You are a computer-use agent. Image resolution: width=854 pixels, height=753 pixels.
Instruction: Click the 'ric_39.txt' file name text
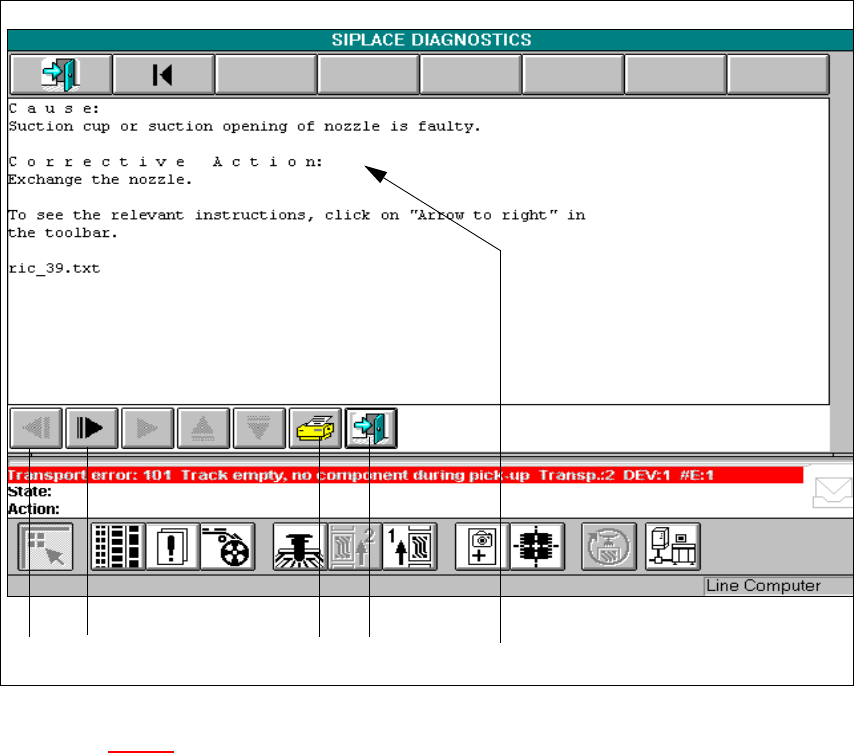[54, 268]
